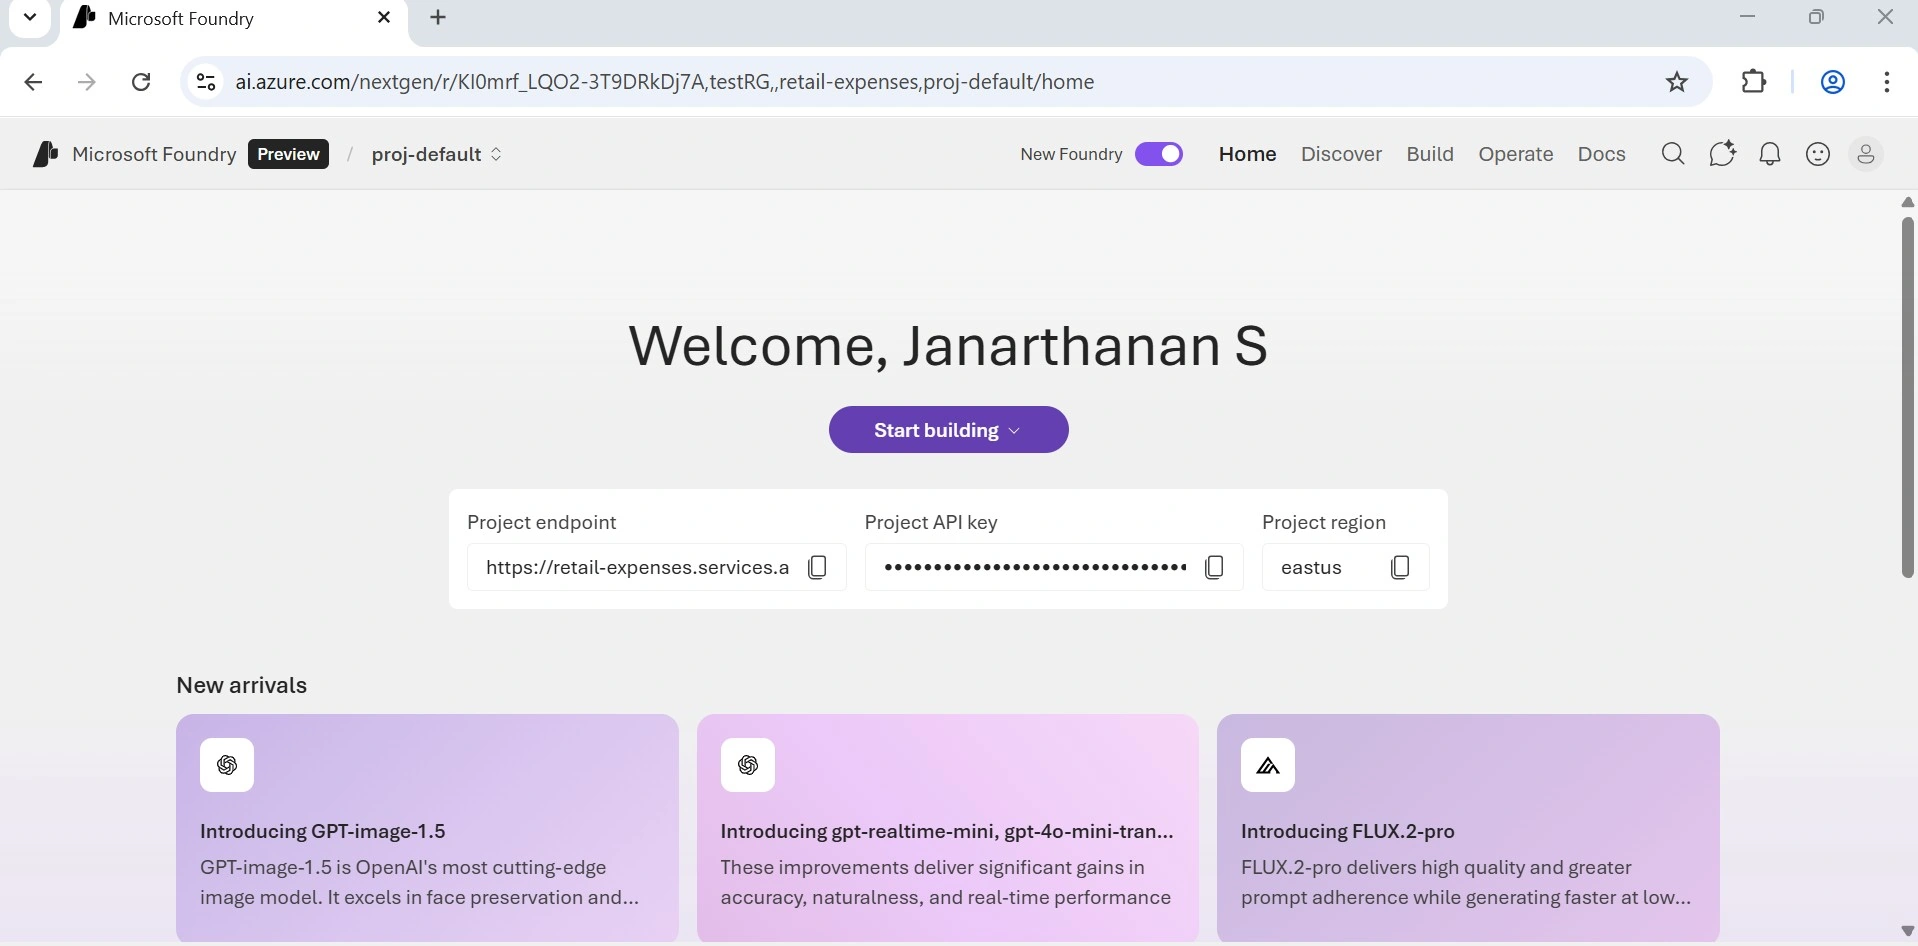The image size is (1918, 946).
Task: Click the Microsoft Foundry logo icon
Action: [x=45, y=154]
